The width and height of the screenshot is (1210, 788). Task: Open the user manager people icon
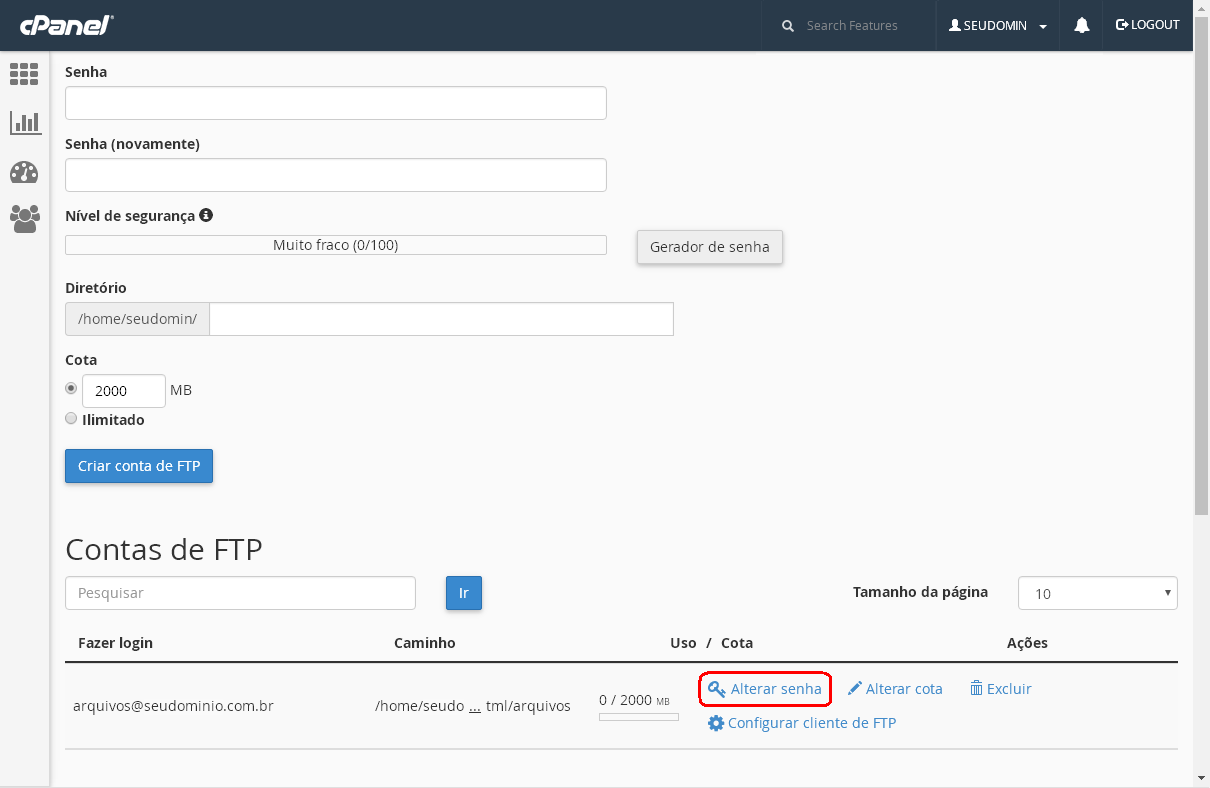click(x=24, y=219)
